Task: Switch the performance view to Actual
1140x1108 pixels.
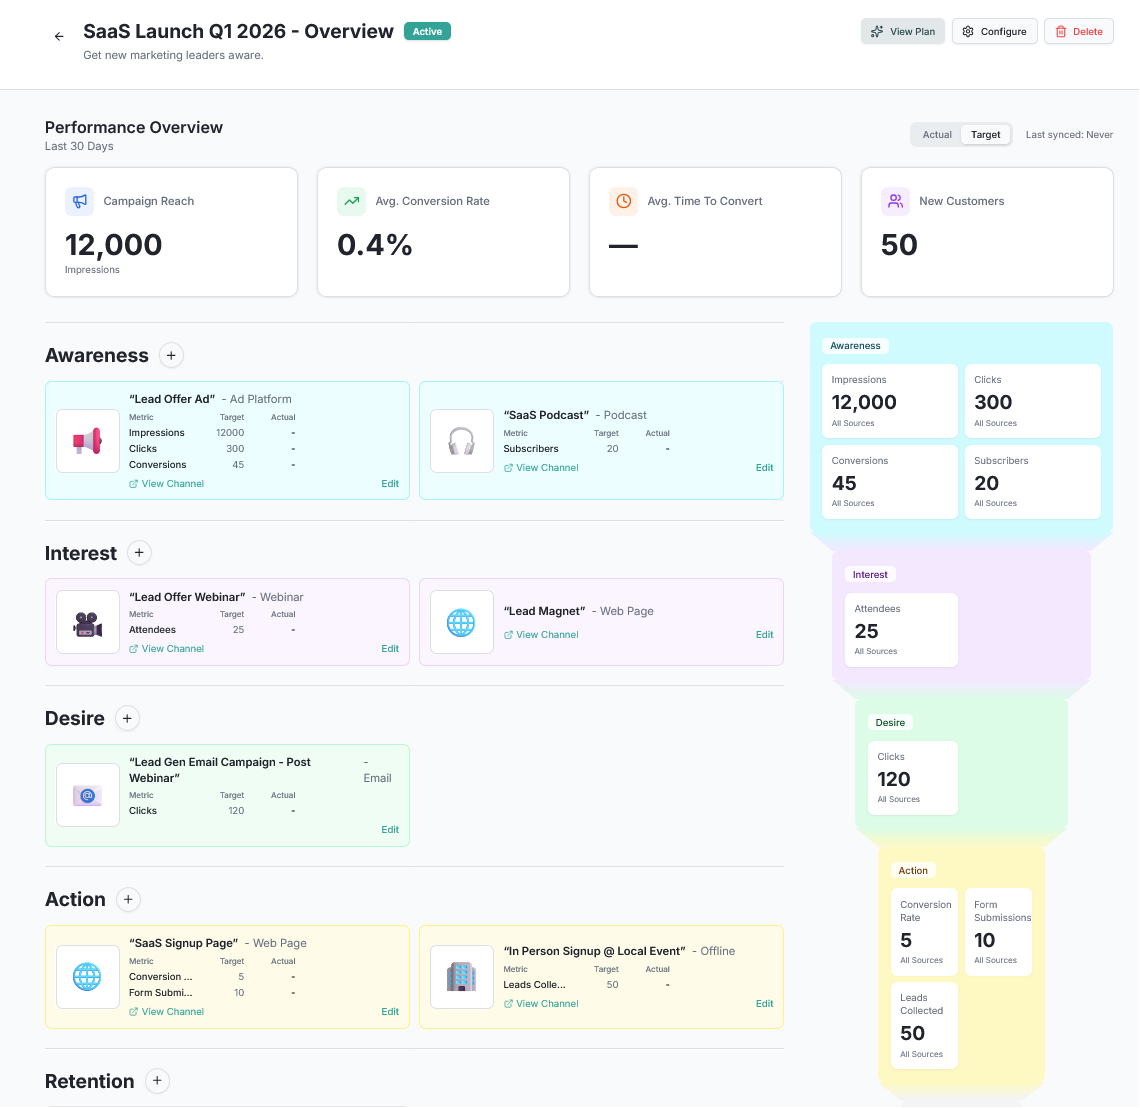Action: click(x=937, y=135)
